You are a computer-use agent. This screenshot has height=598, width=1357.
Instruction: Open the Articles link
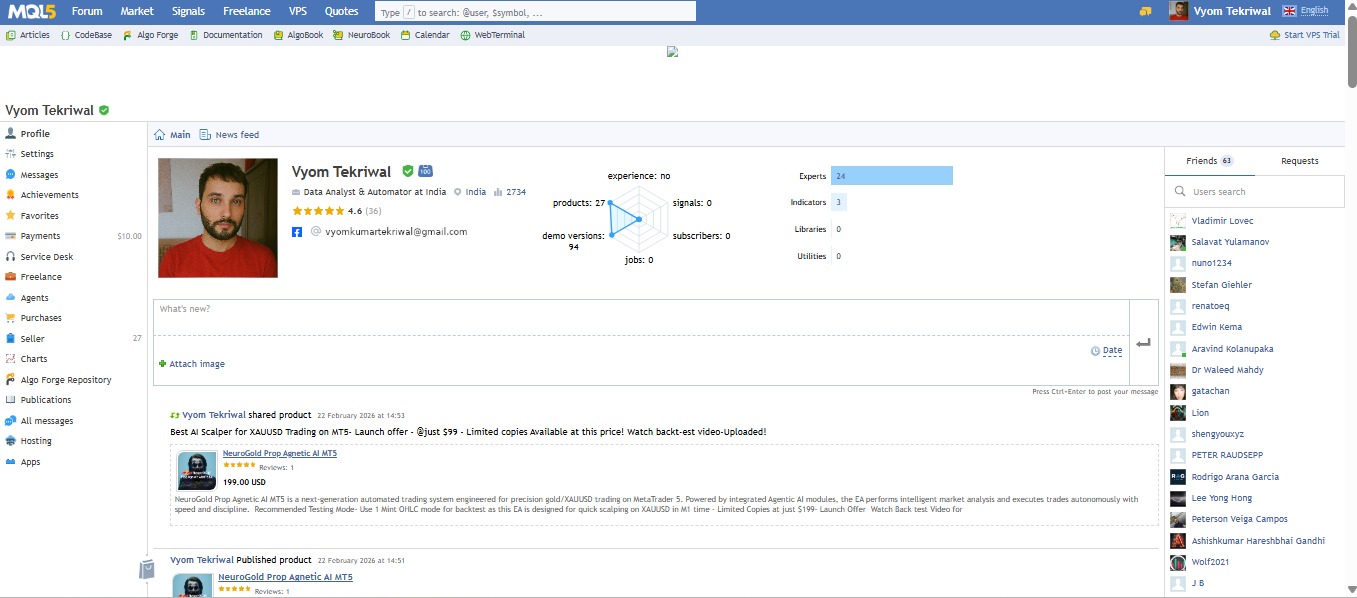pyautogui.click(x=28, y=35)
